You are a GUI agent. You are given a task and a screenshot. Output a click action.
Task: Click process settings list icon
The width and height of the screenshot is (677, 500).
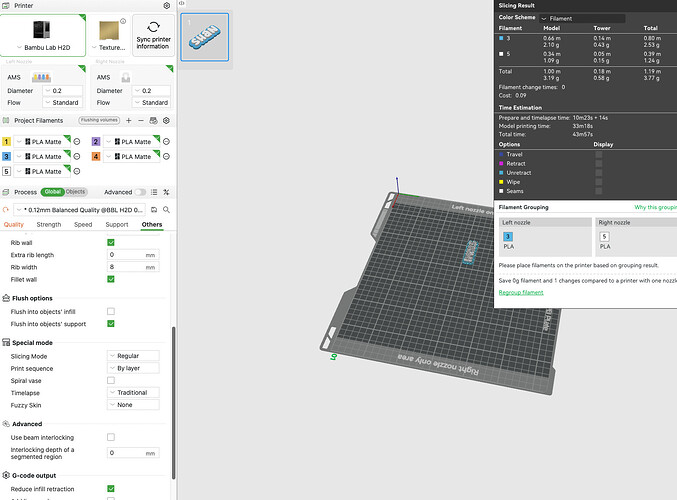click(x=154, y=192)
